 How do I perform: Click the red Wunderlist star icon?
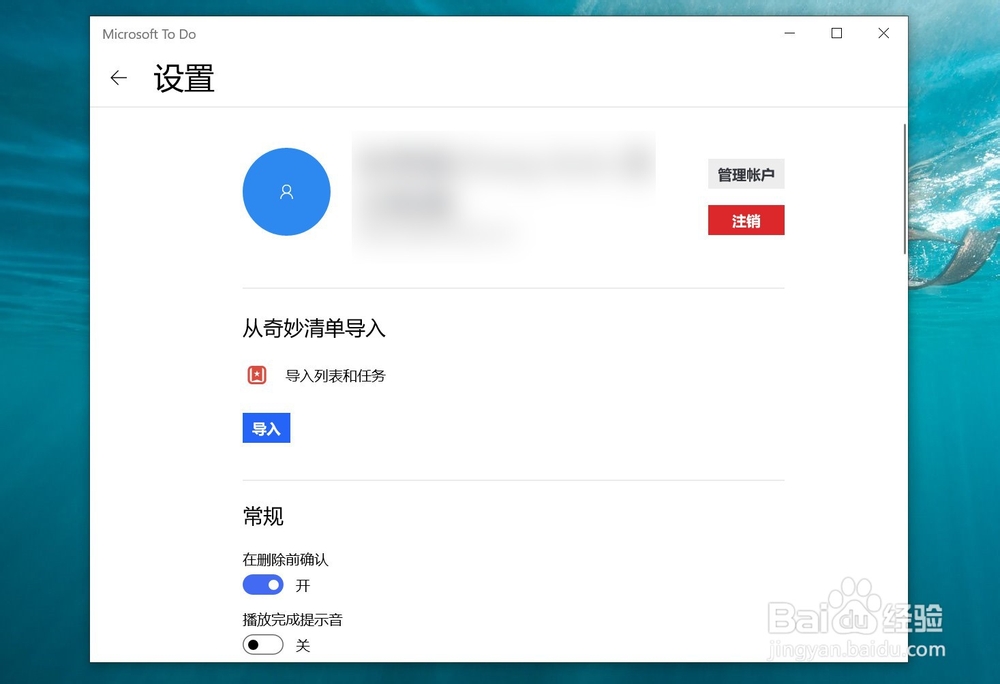tap(256, 375)
